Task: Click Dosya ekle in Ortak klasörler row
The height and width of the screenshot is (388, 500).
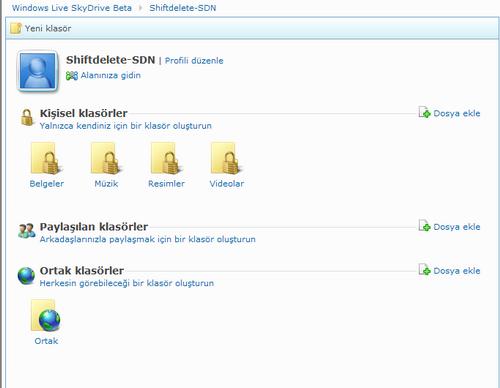Action: click(x=457, y=271)
